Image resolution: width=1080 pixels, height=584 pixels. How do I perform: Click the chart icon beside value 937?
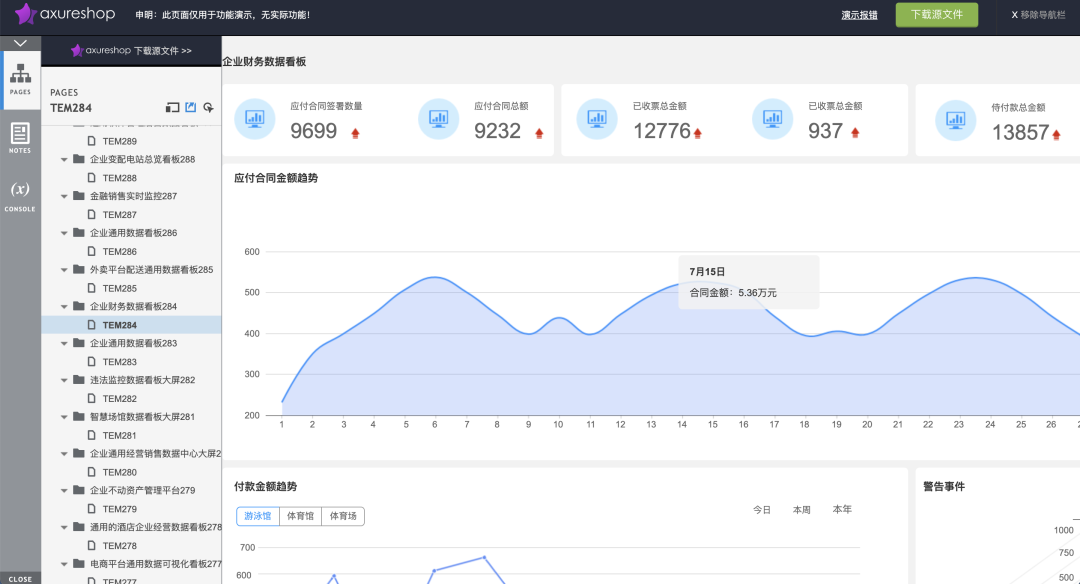pos(773,119)
